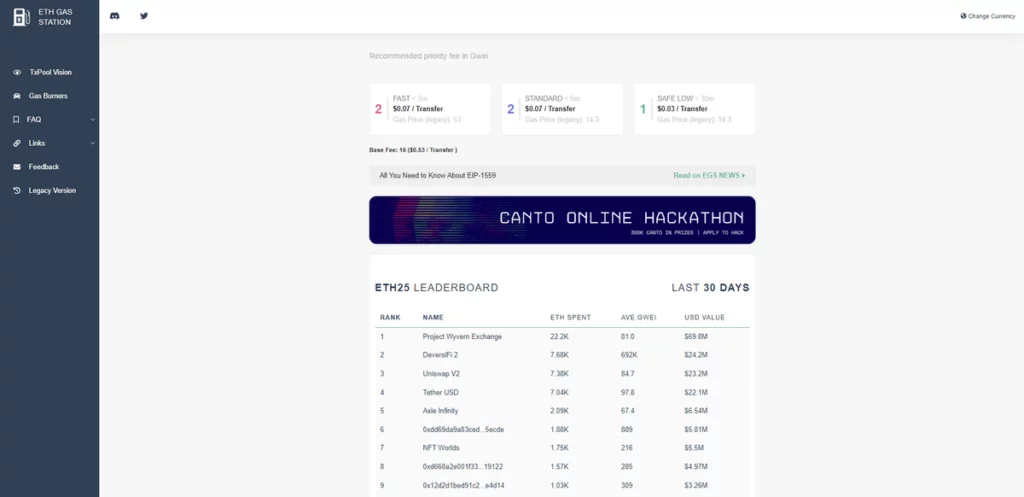
Task: Click the Change Currency globe icon
Action: (963, 16)
